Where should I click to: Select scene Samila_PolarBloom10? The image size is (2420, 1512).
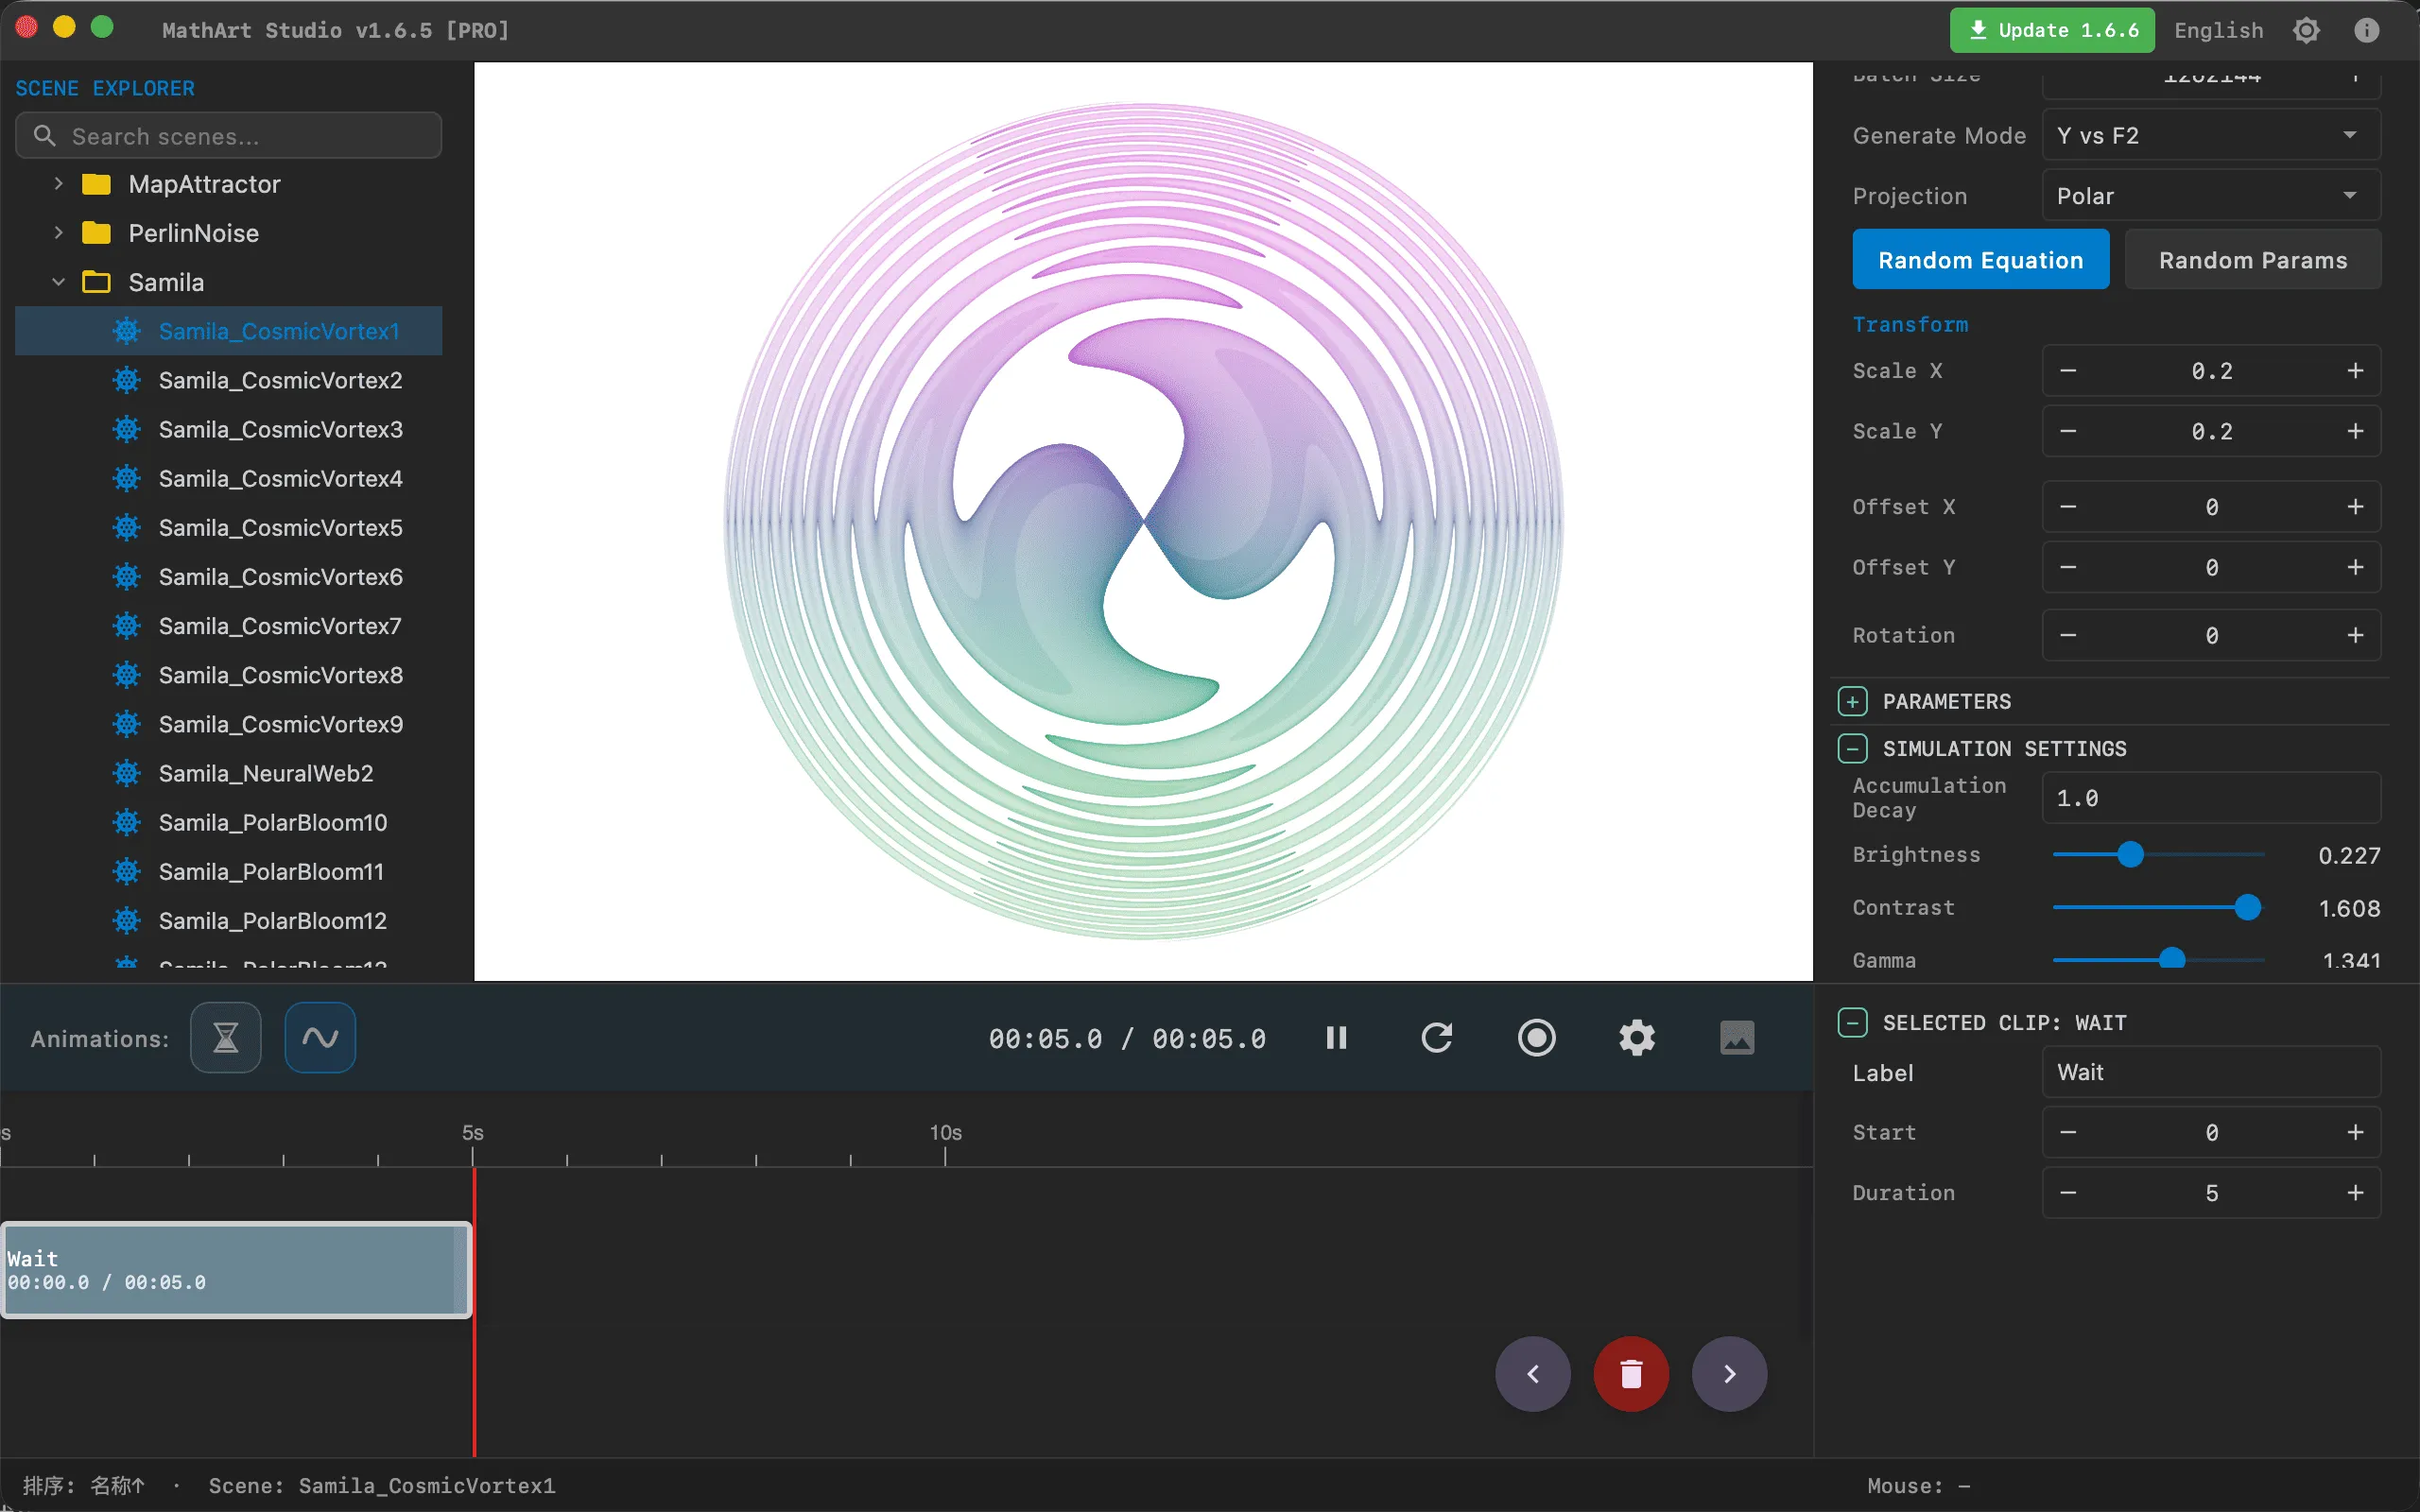pos(228,822)
